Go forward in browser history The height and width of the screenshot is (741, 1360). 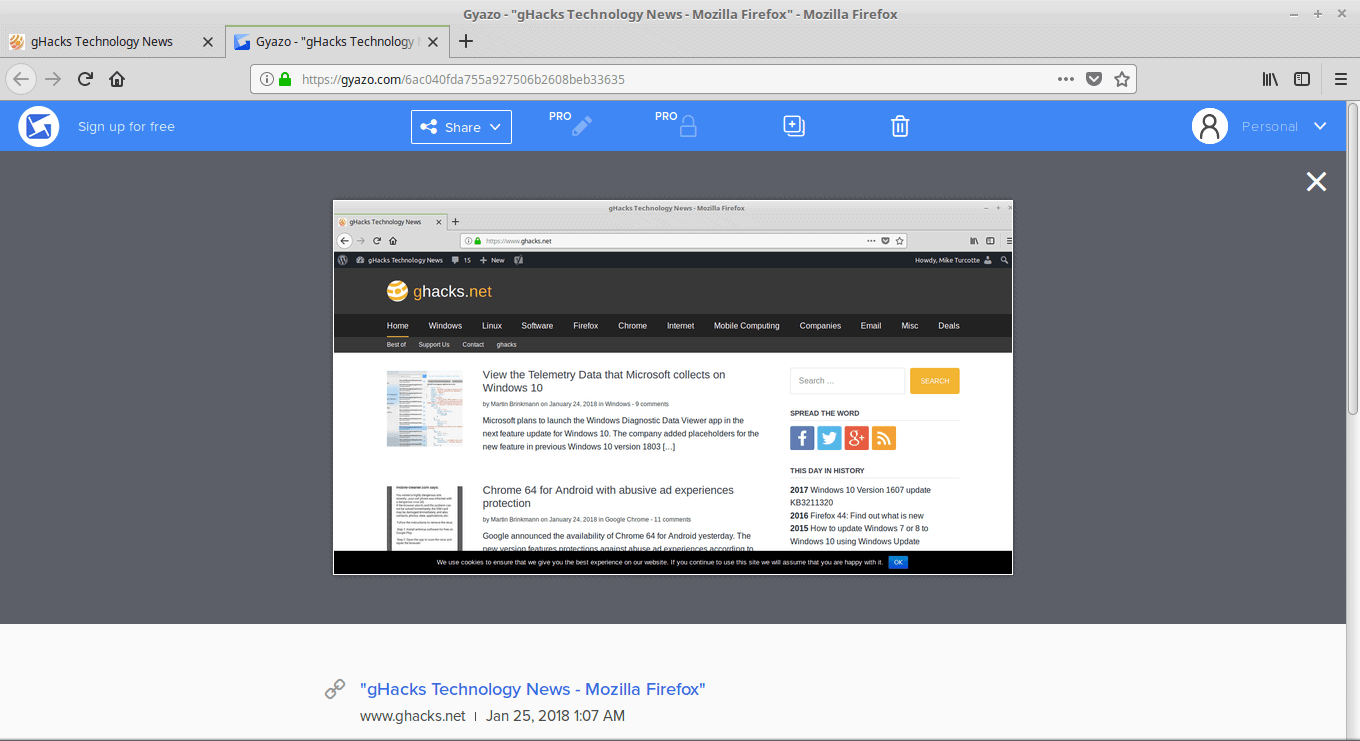pyautogui.click(x=53, y=79)
